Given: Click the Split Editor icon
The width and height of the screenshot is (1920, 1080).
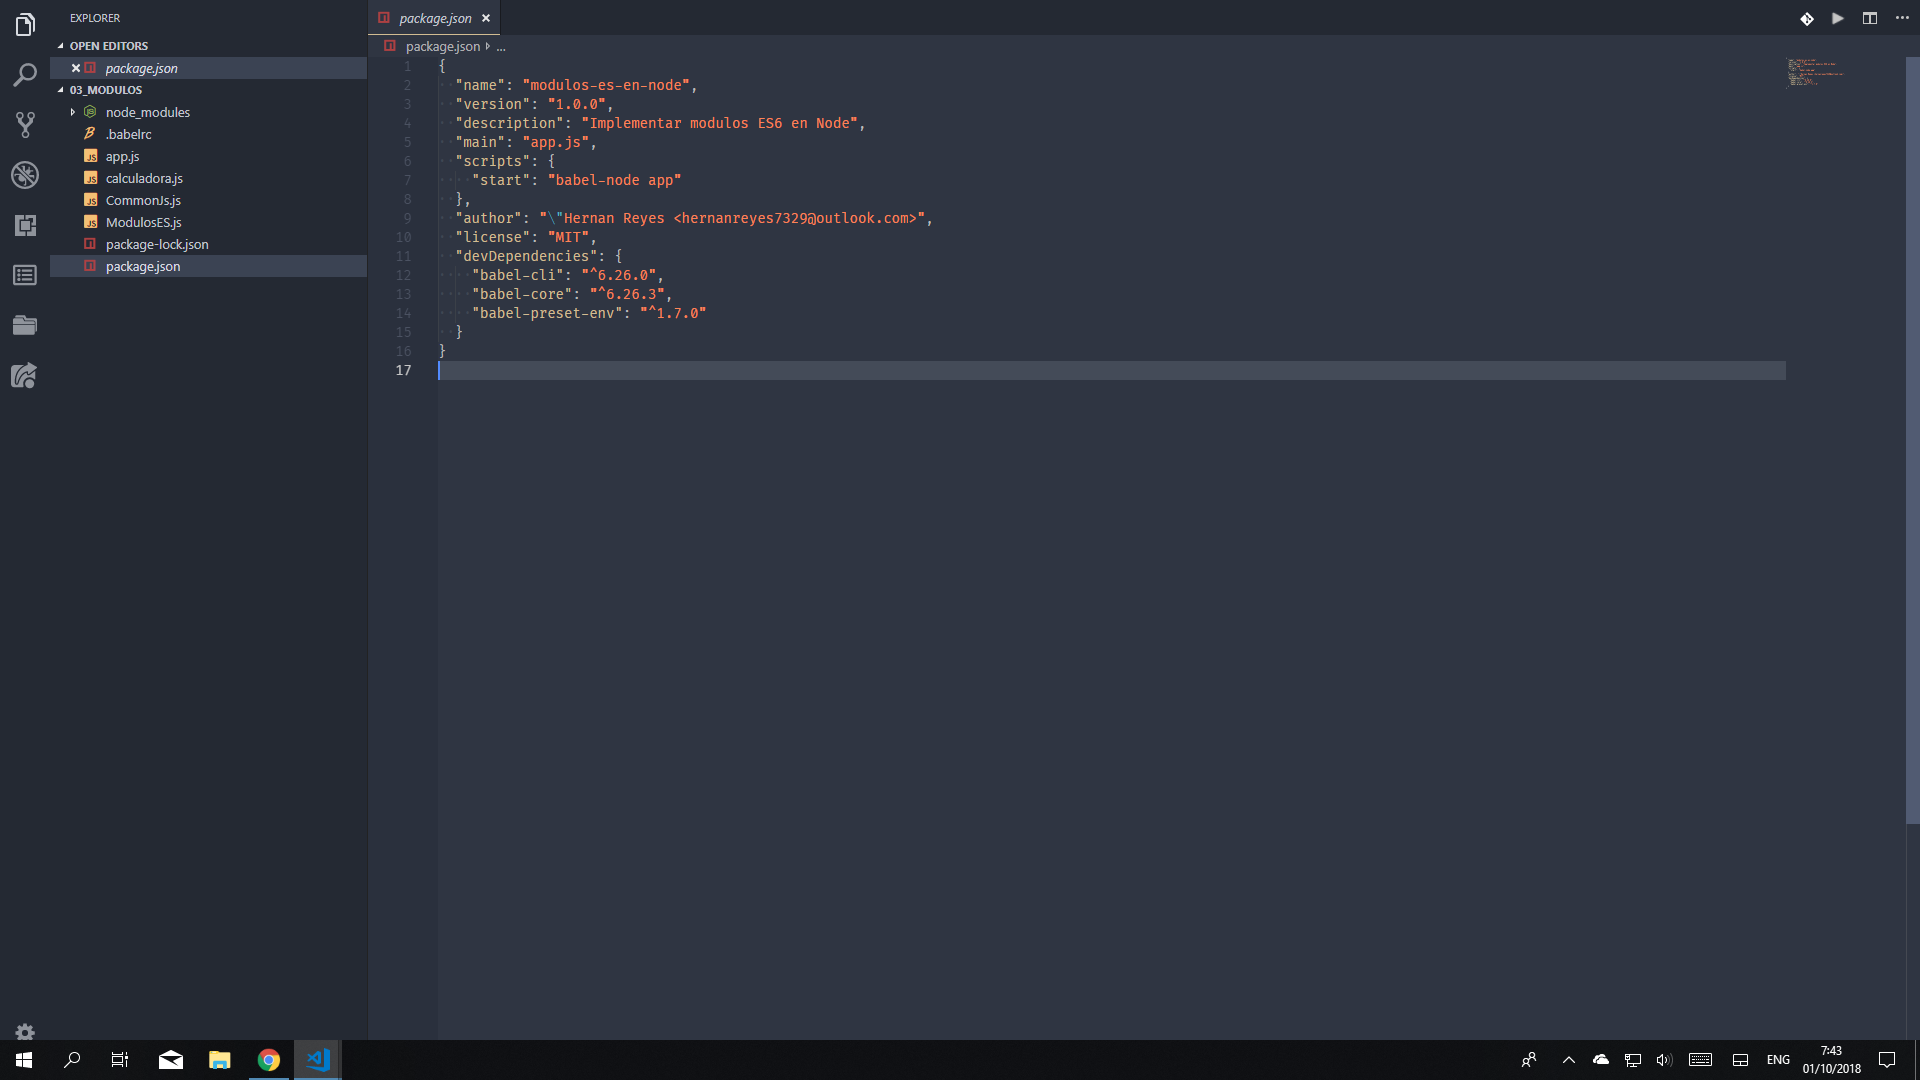Looking at the screenshot, I should click(1870, 18).
